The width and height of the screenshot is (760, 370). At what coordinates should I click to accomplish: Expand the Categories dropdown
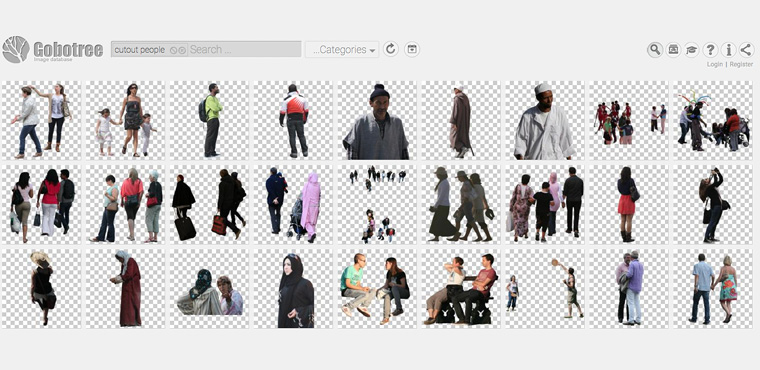pyautogui.click(x=342, y=49)
